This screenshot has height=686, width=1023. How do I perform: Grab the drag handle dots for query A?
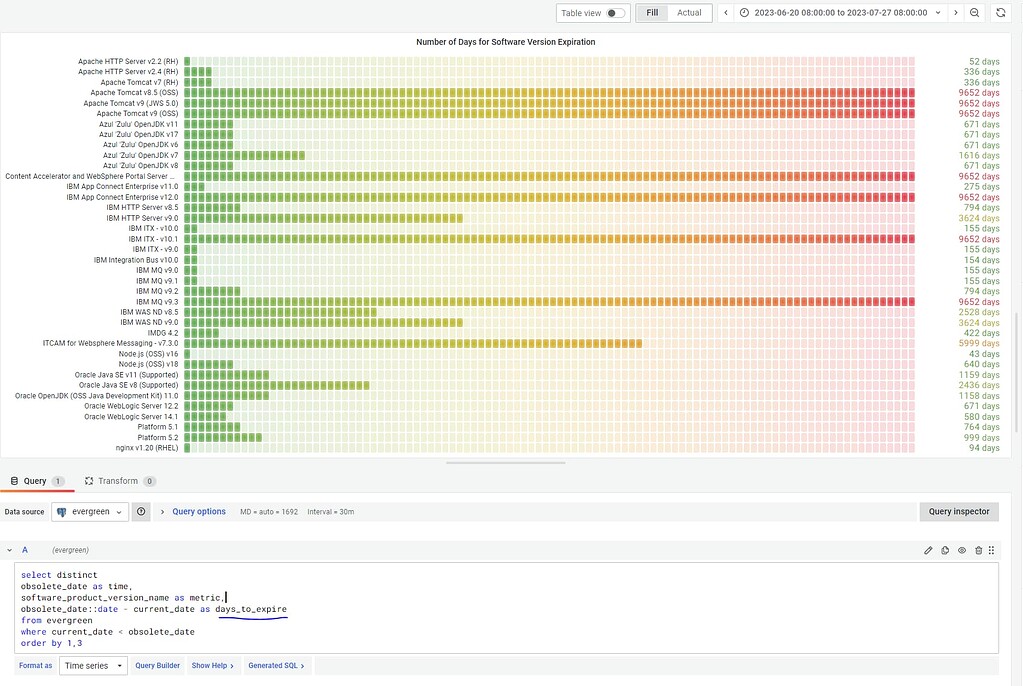click(992, 550)
